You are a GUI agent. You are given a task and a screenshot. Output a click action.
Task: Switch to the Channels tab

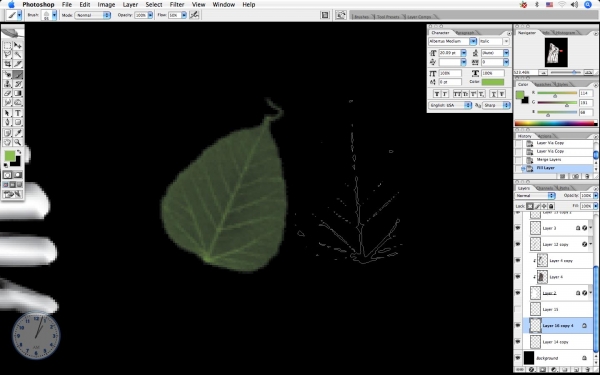point(545,188)
